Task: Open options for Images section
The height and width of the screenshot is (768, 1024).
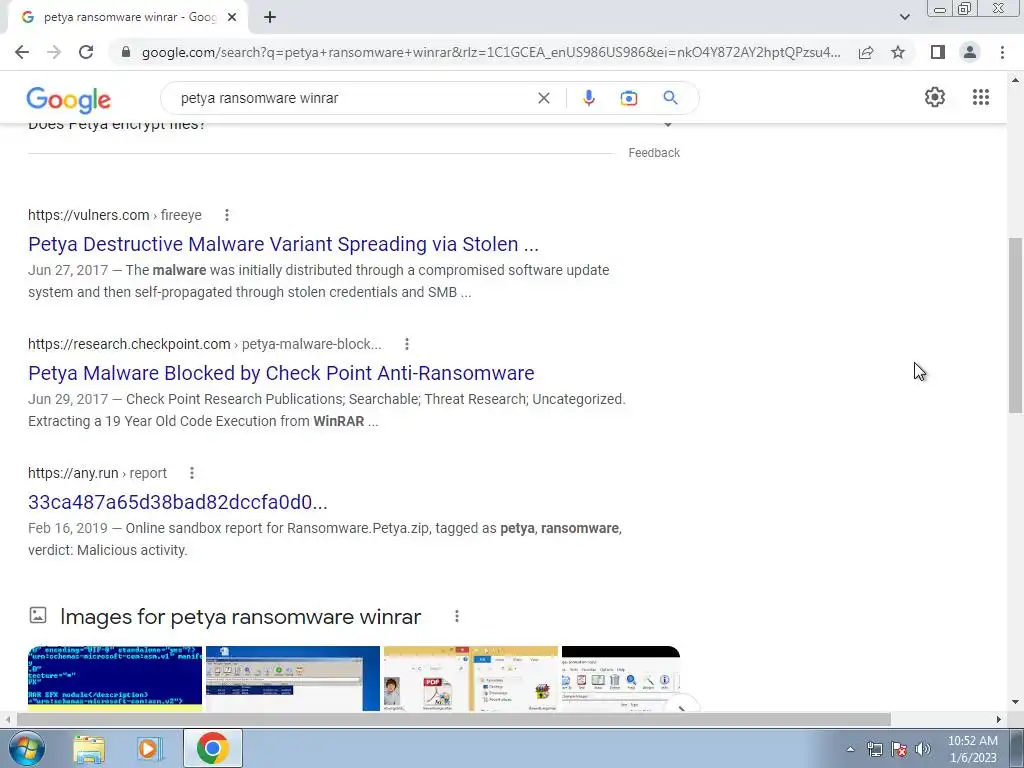Action: point(457,616)
